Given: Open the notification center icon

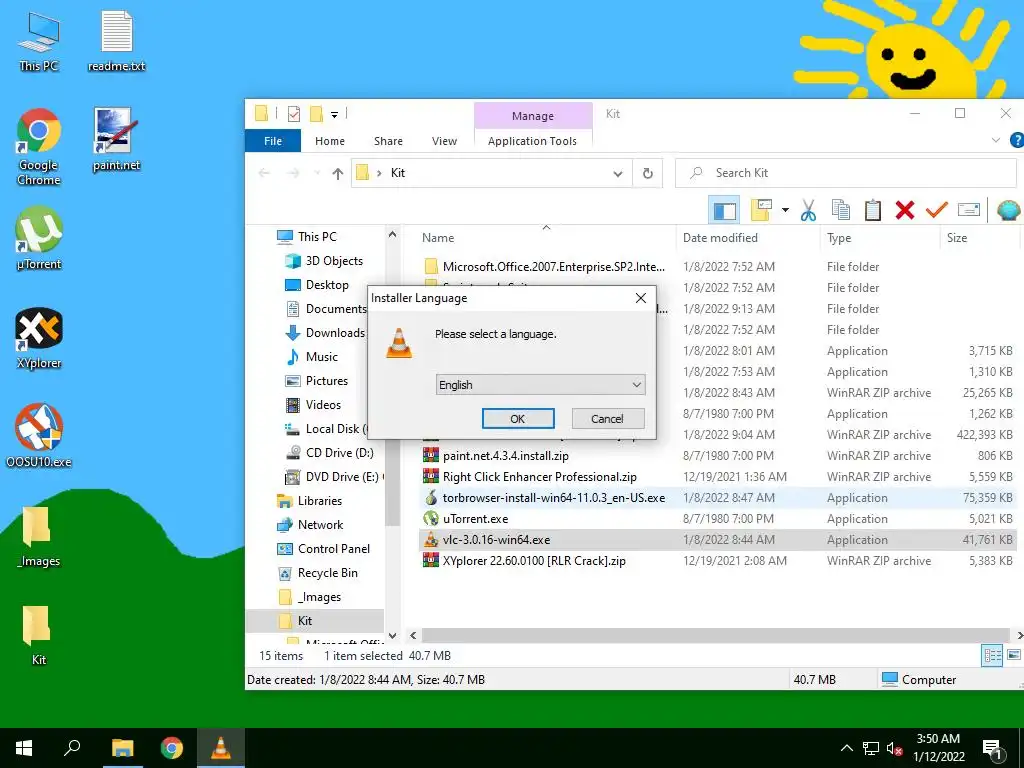Looking at the screenshot, I should (992, 748).
